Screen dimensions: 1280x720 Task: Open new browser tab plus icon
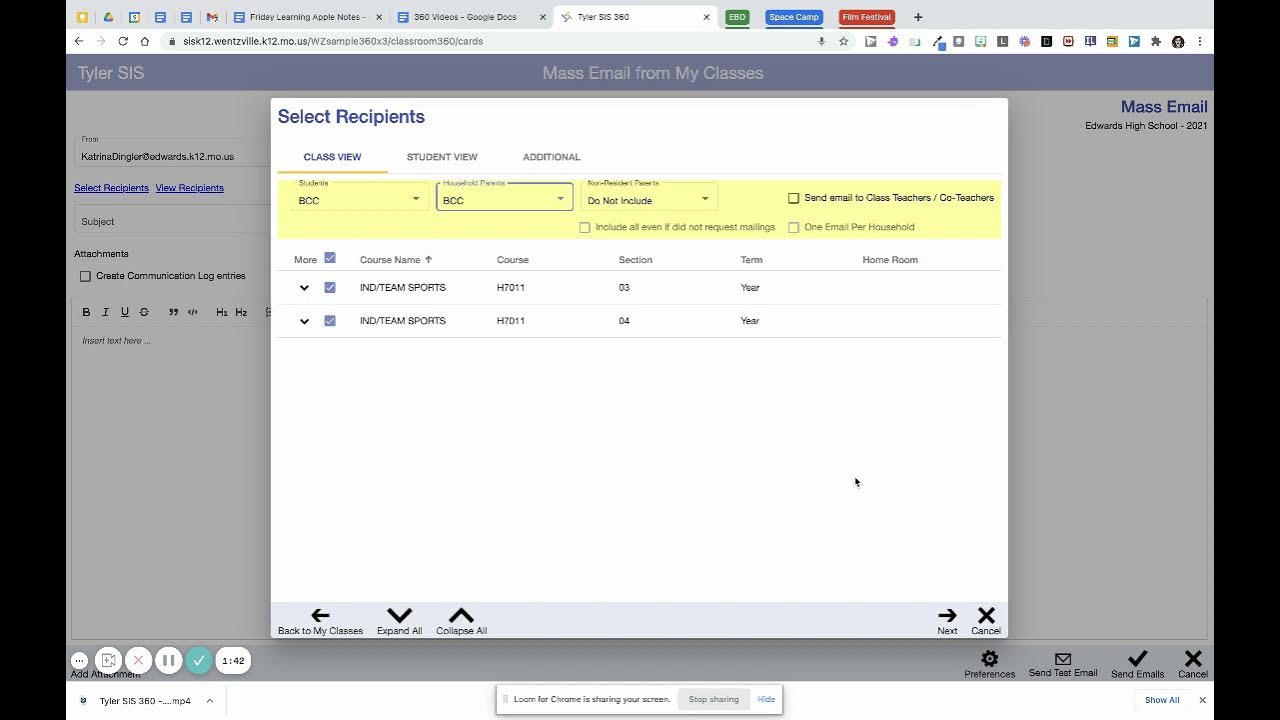pos(918,17)
